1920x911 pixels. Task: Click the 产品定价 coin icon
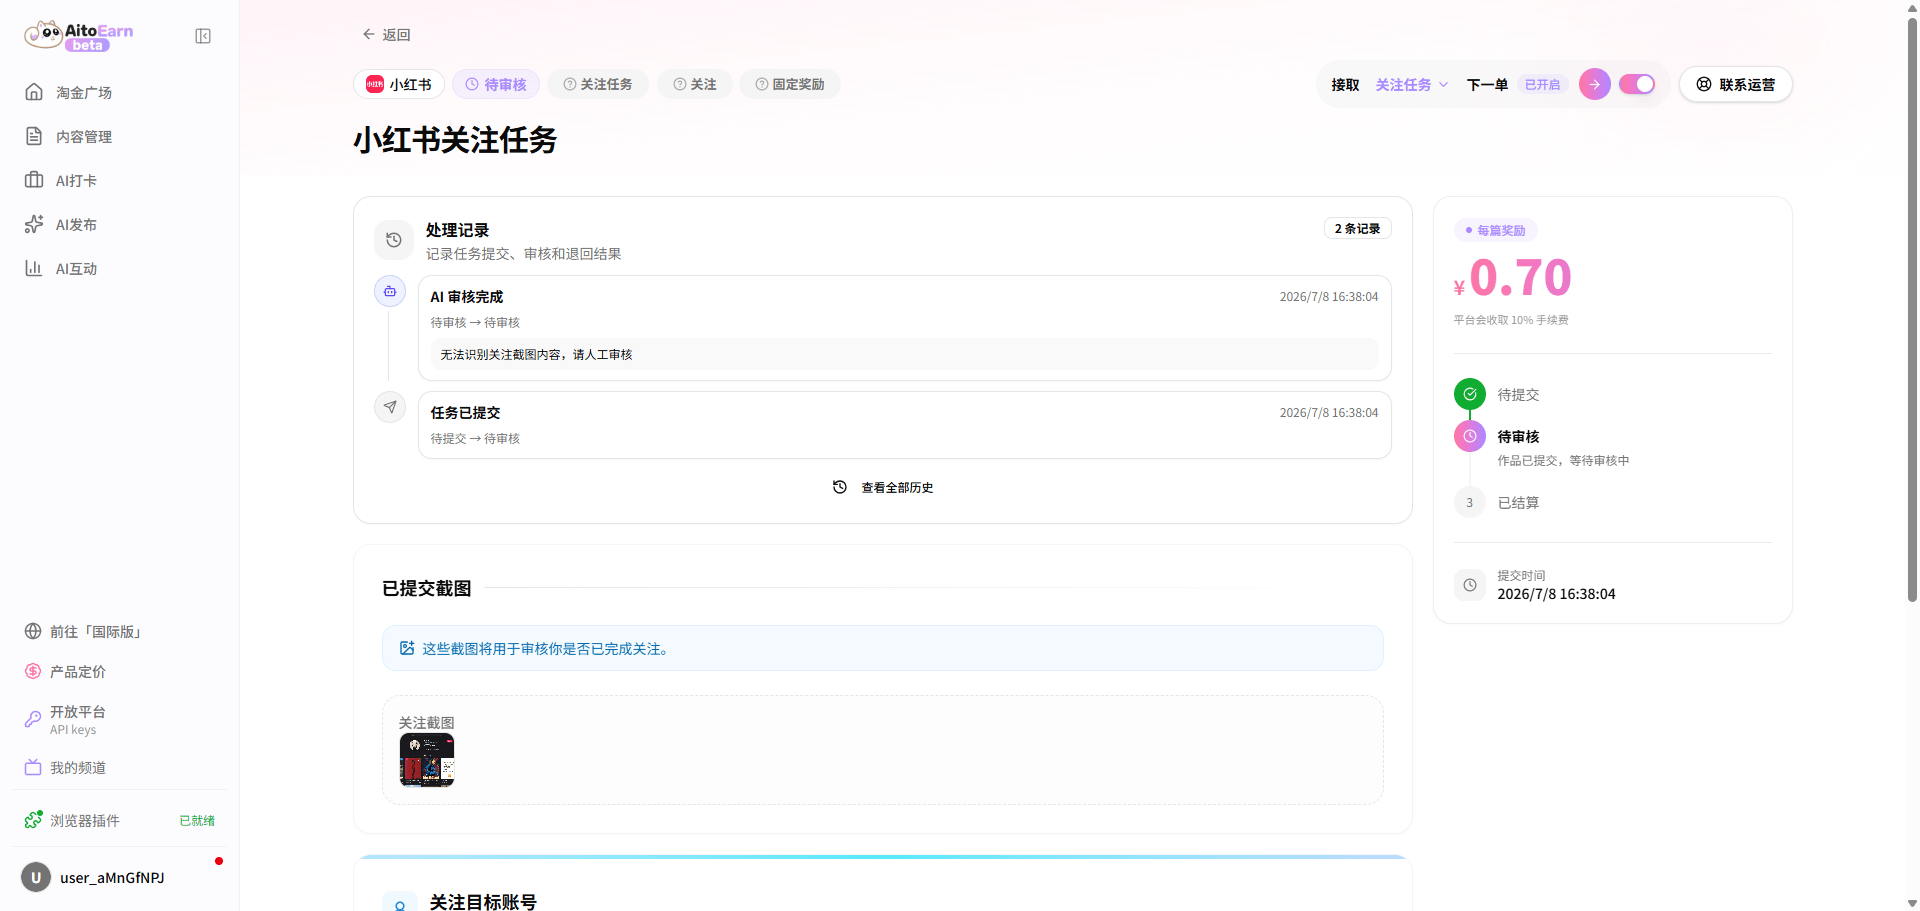point(33,671)
